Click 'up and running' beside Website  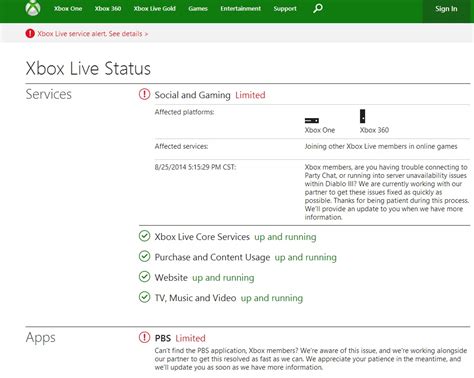tap(223, 278)
